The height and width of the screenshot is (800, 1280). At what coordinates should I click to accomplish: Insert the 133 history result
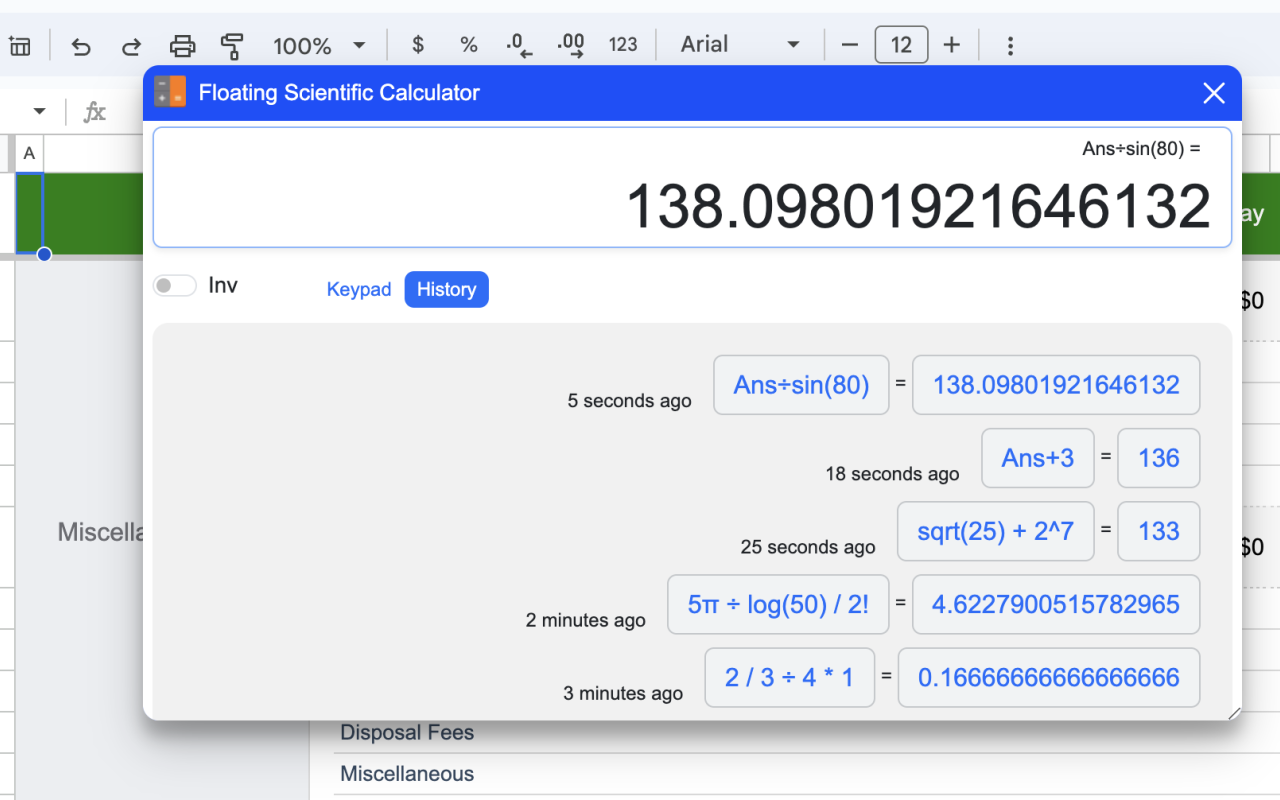[x=1159, y=531]
